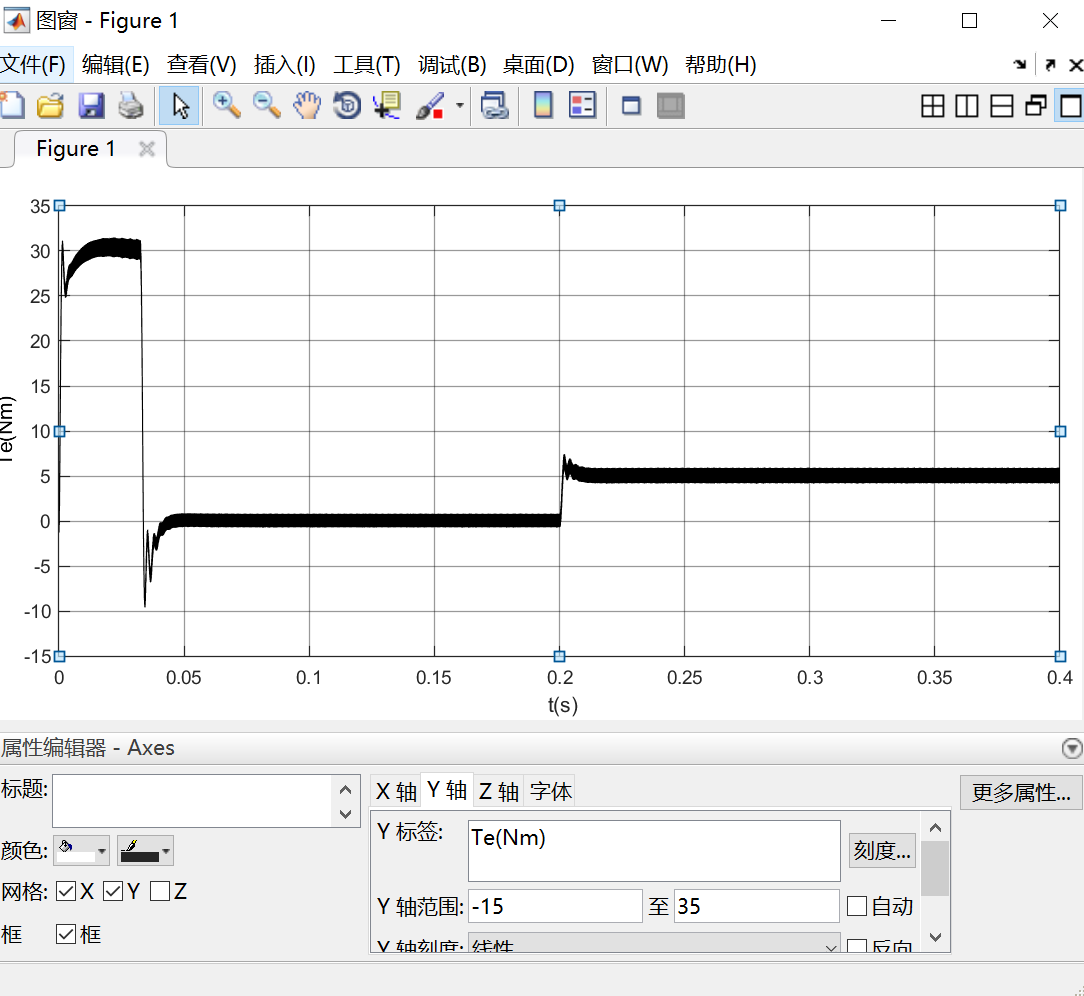The height and width of the screenshot is (996, 1084).
Task: Select the t(s) x-axis label
Action: click(x=562, y=705)
